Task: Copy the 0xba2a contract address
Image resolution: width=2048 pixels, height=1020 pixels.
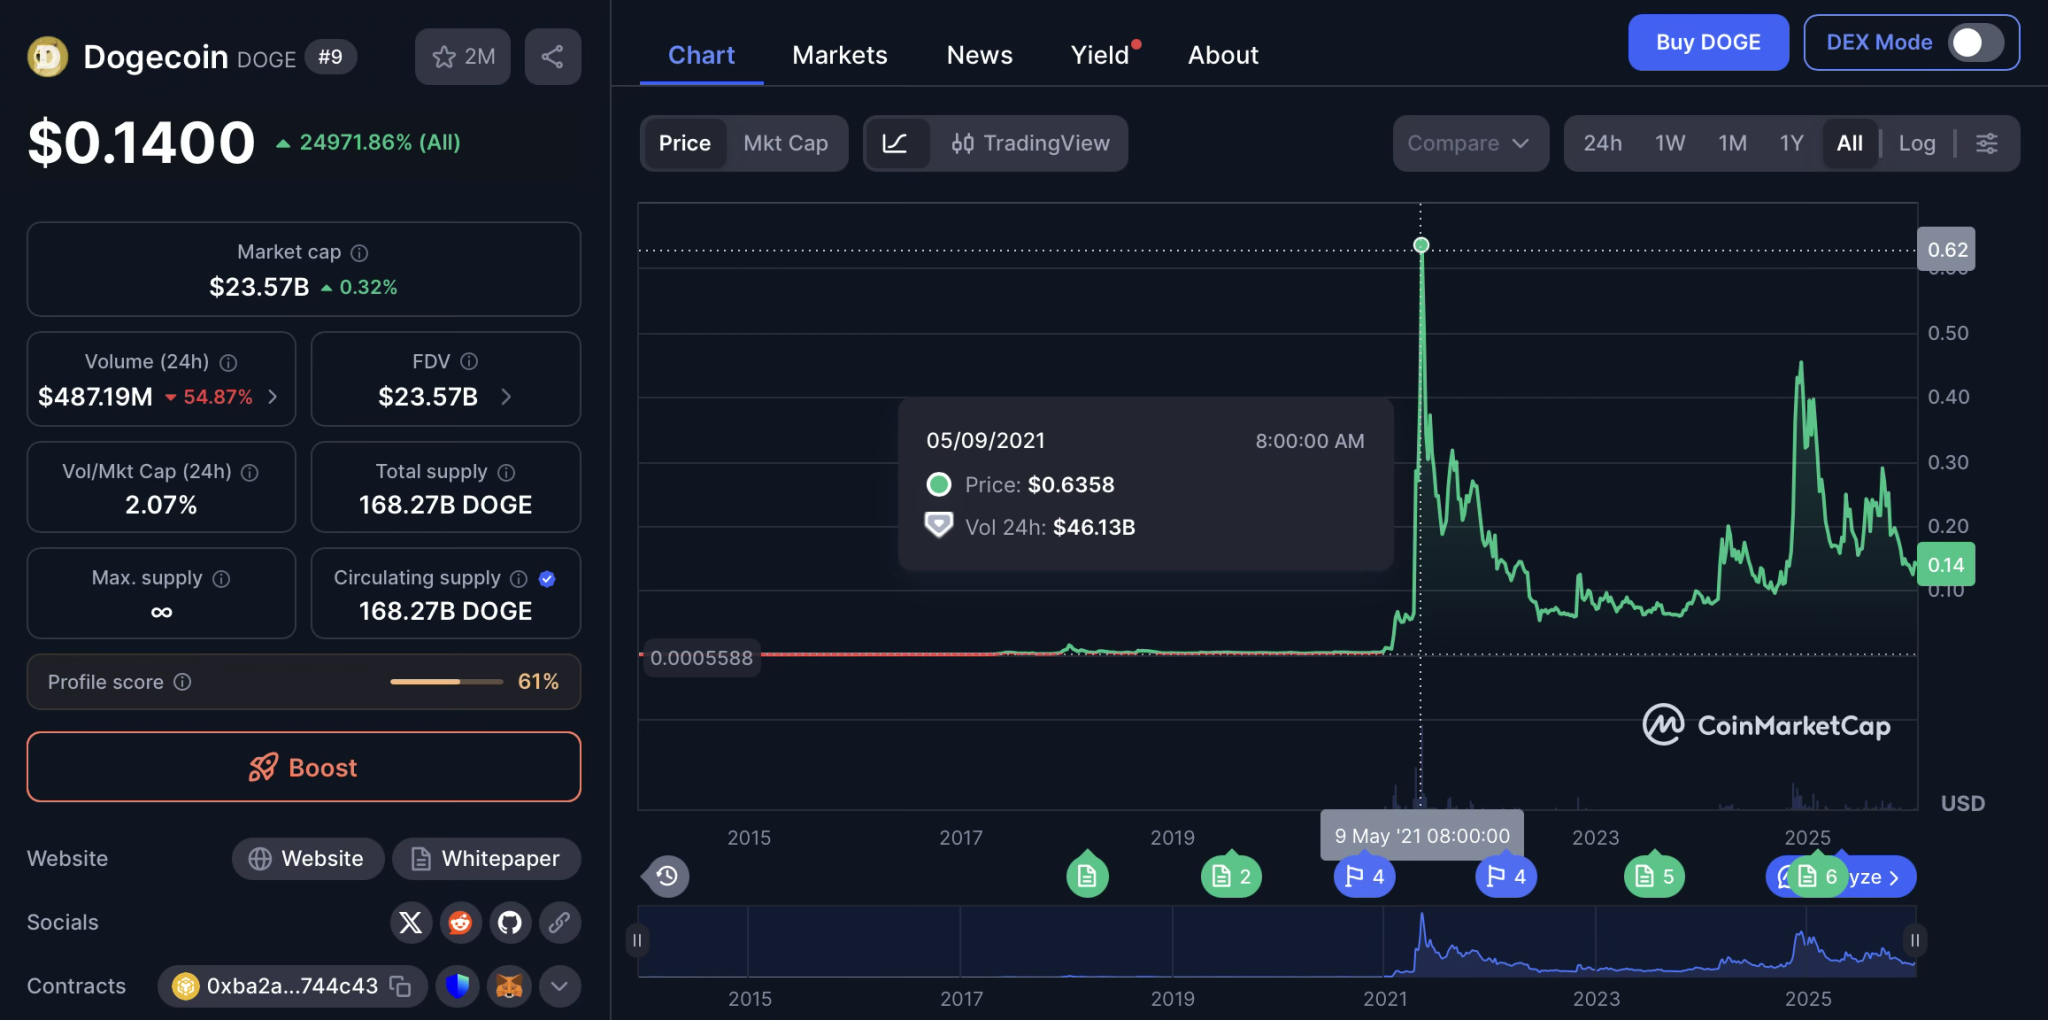Action: [399, 986]
